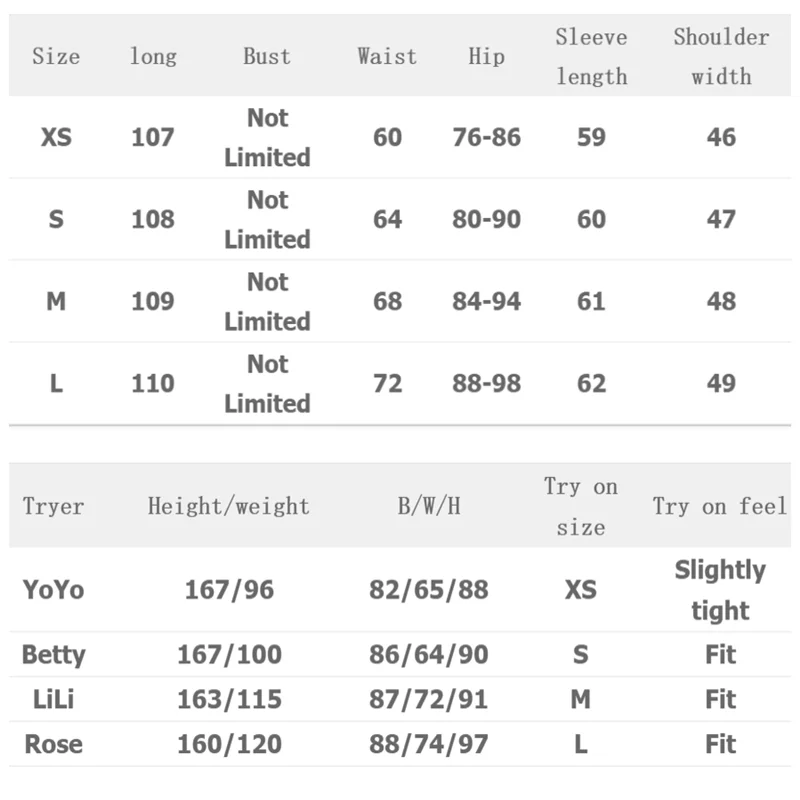Click the 'Height/weight' column header

coord(229,506)
